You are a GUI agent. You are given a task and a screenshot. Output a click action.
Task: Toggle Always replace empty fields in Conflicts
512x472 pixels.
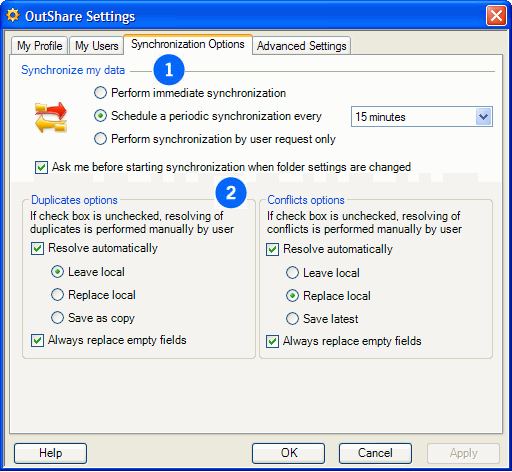click(x=272, y=341)
